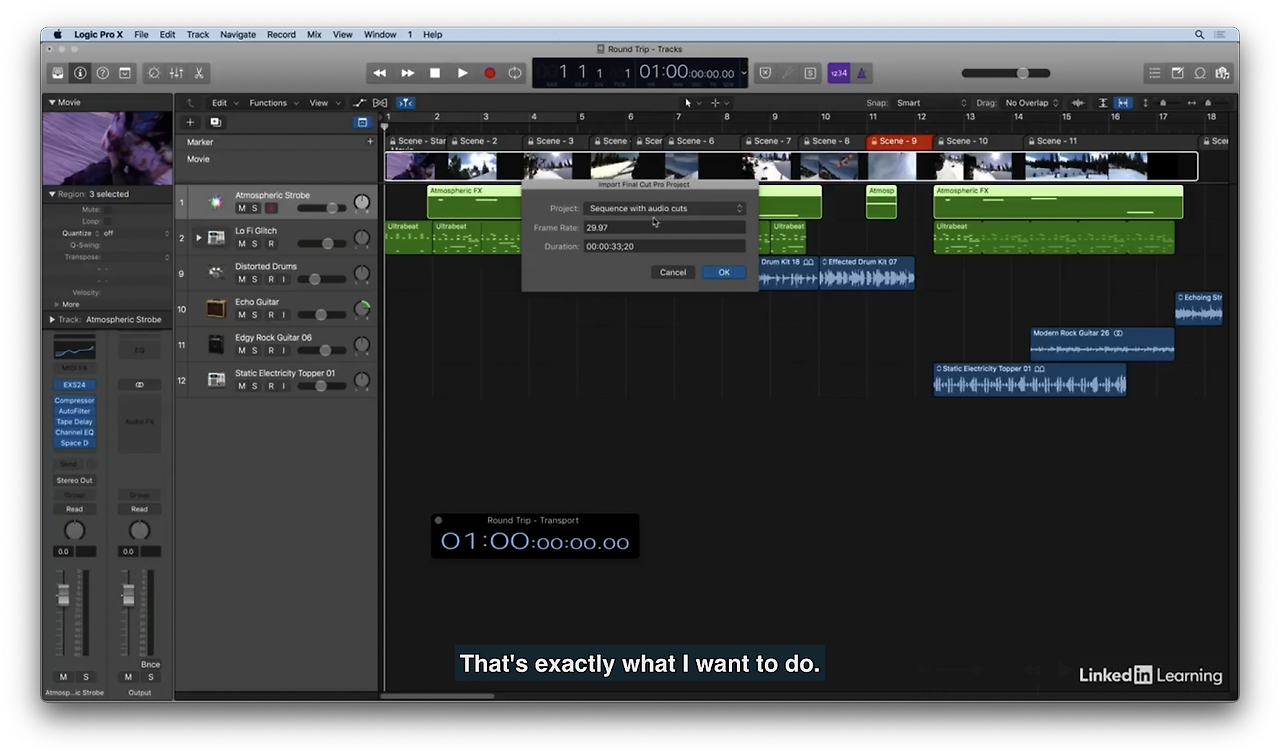The height and width of the screenshot is (756, 1280).
Task: Expand the Track Atmospheric Strobe section
Action: (x=52, y=320)
